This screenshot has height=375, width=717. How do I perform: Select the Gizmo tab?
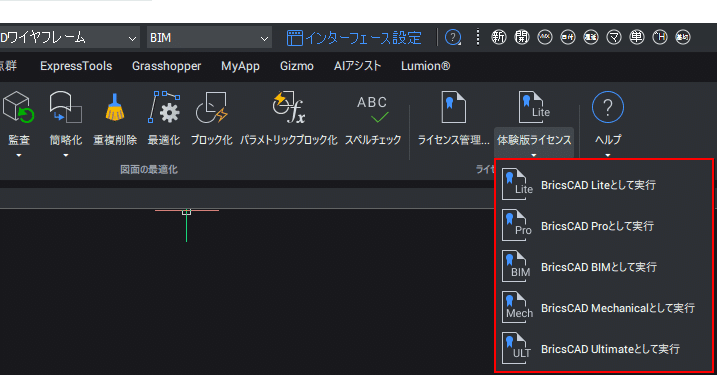point(297,66)
